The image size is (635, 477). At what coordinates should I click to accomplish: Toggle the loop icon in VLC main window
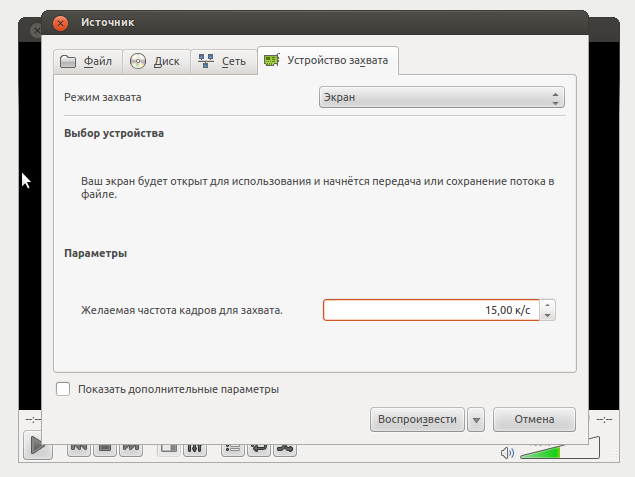point(259,449)
